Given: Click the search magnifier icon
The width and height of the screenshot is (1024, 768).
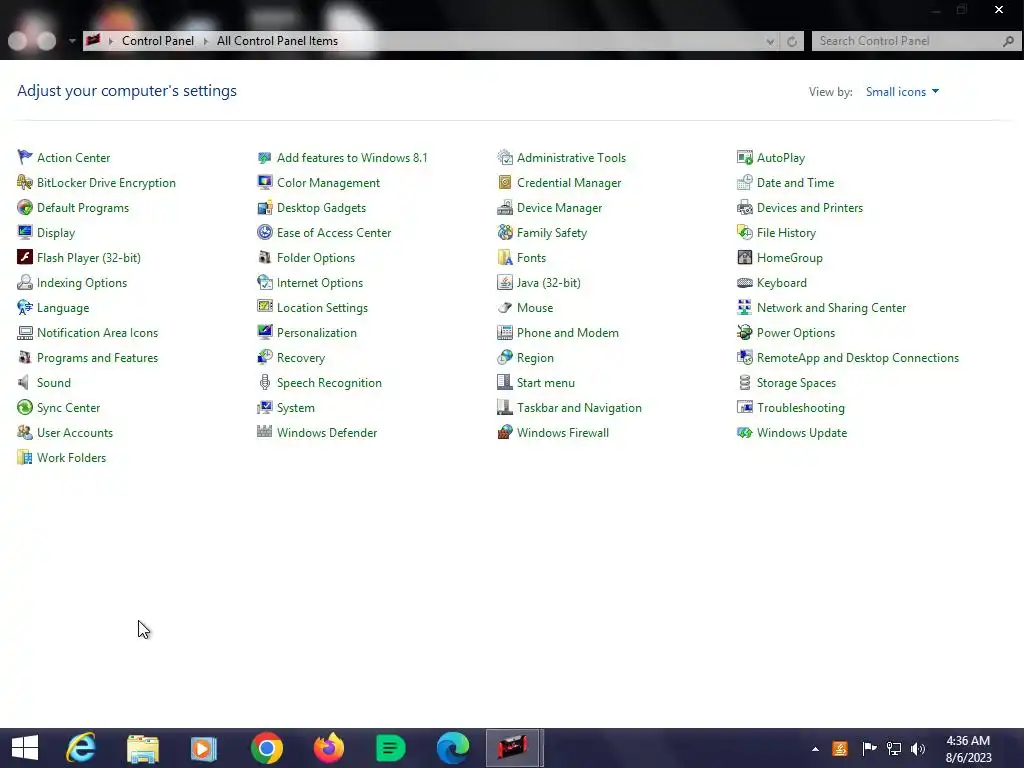Looking at the screenshot, I should (1008, 41).
